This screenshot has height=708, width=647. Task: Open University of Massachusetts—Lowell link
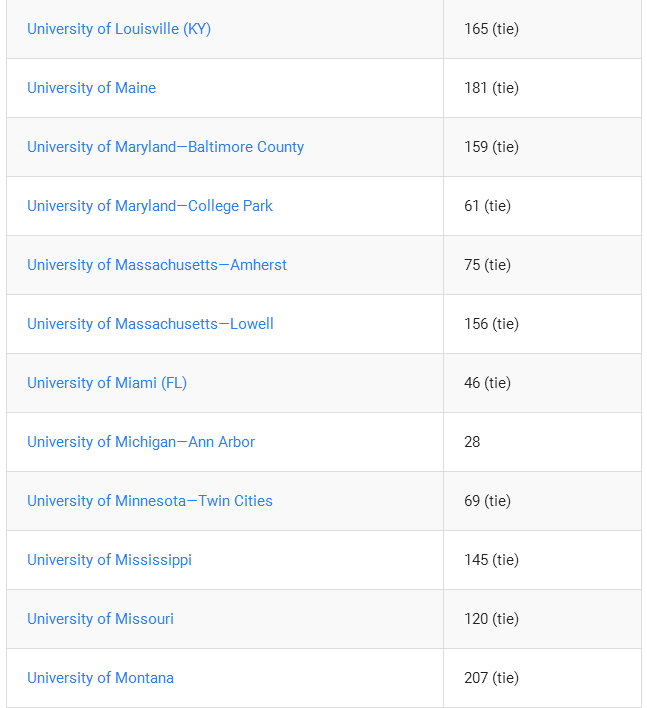pyautogui.click(x=150, y=324)
